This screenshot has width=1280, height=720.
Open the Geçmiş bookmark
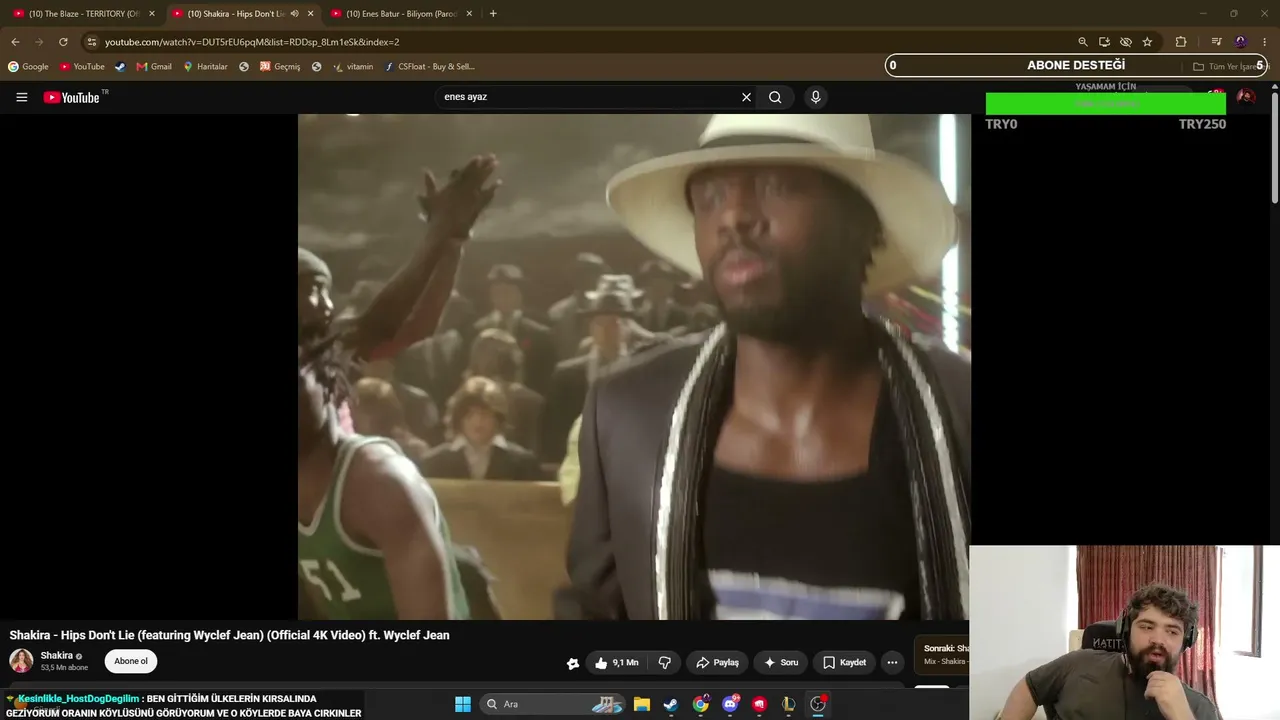click(x=280, y=67)
